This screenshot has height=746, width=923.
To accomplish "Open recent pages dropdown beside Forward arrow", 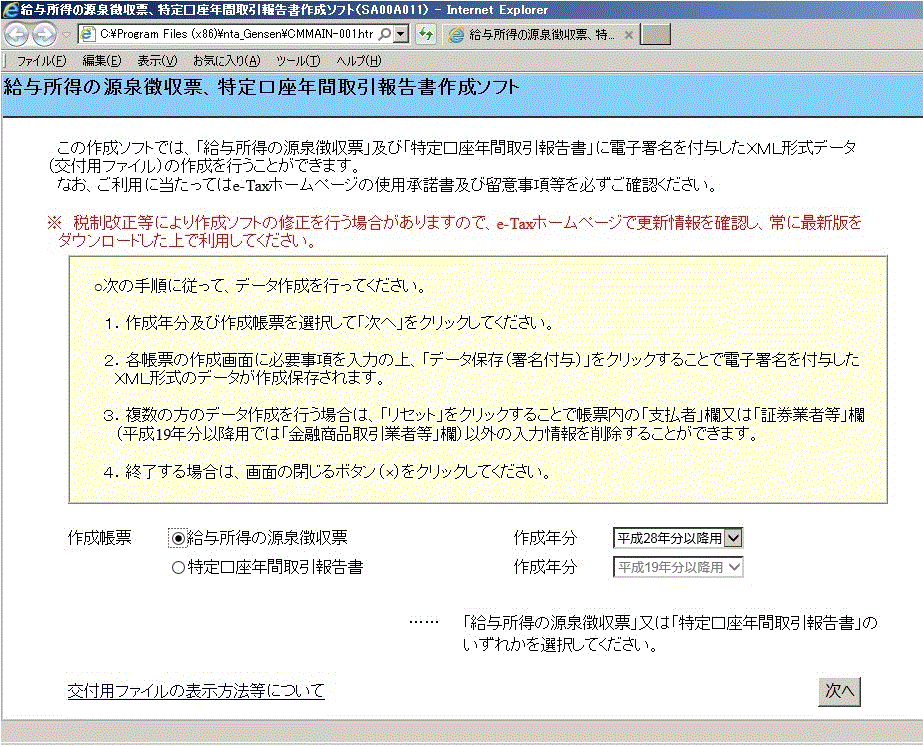I will [x=66, y=35].
